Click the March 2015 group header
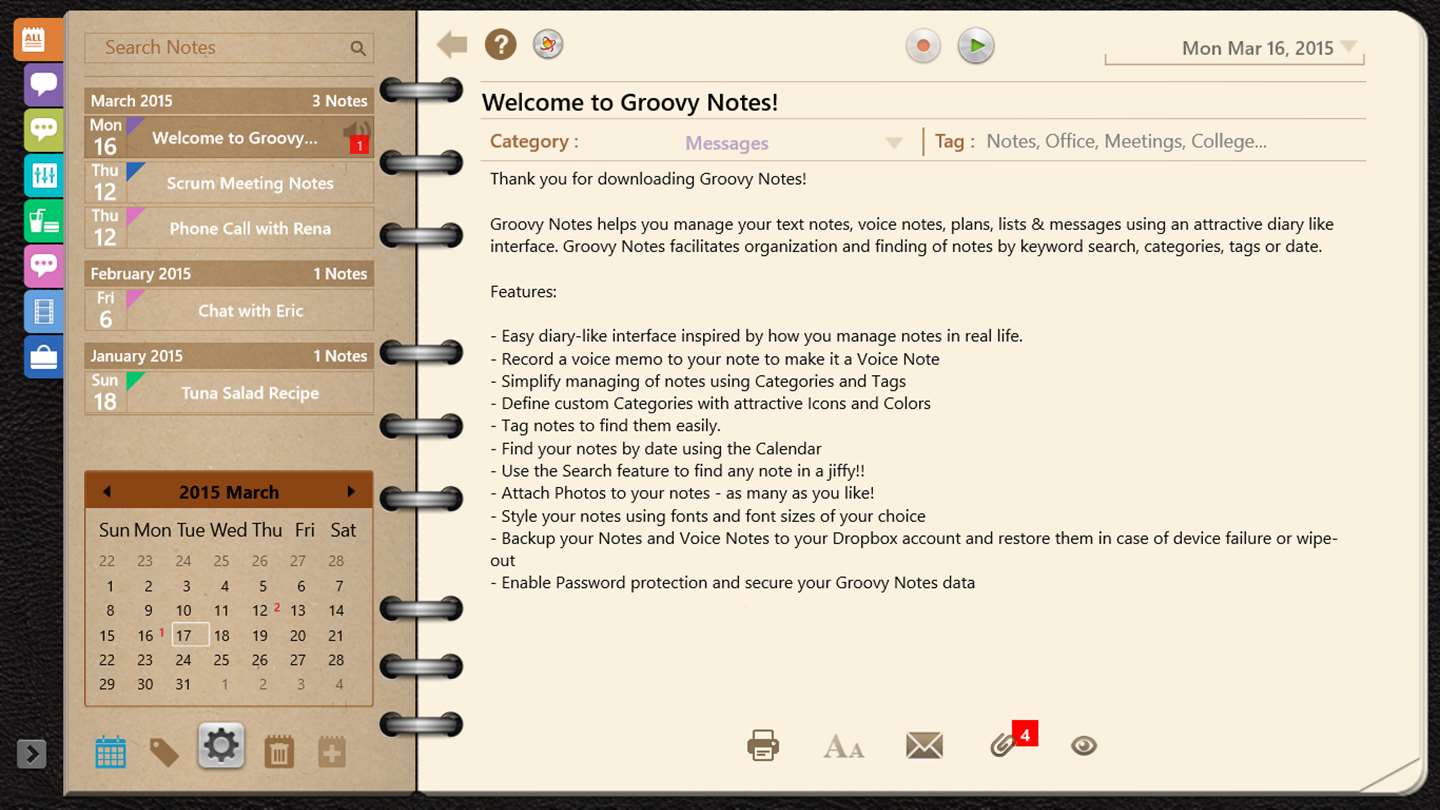1440x810 pixels. 229,101
